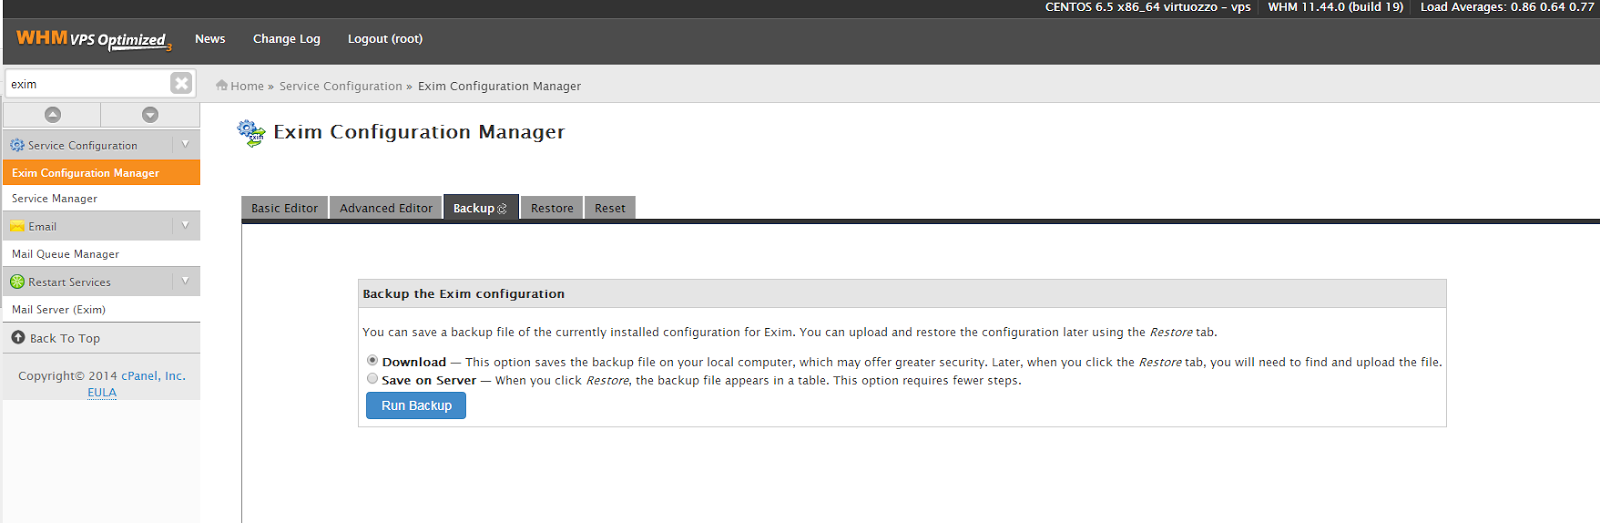1600x523 pixels.
Task: Open the Advanced Editor tab
Action: coord(386,208)
